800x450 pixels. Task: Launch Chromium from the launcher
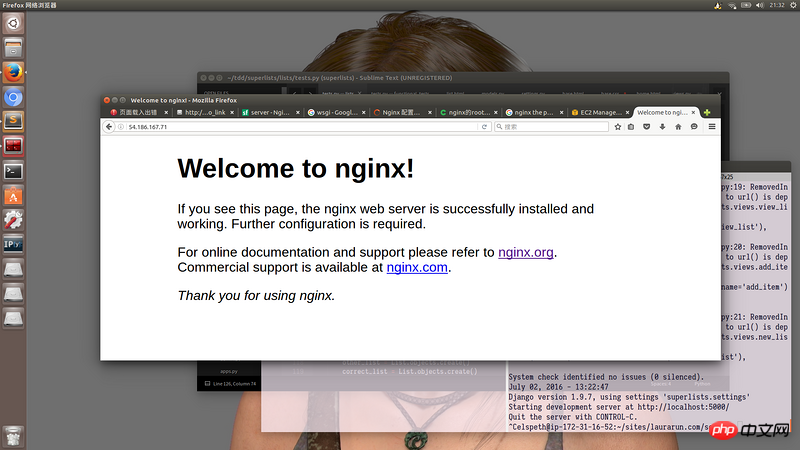click(13, 97)
